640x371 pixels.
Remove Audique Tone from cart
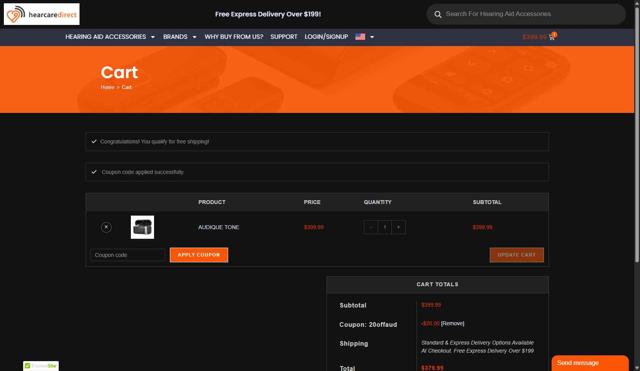tap(106, 227)
